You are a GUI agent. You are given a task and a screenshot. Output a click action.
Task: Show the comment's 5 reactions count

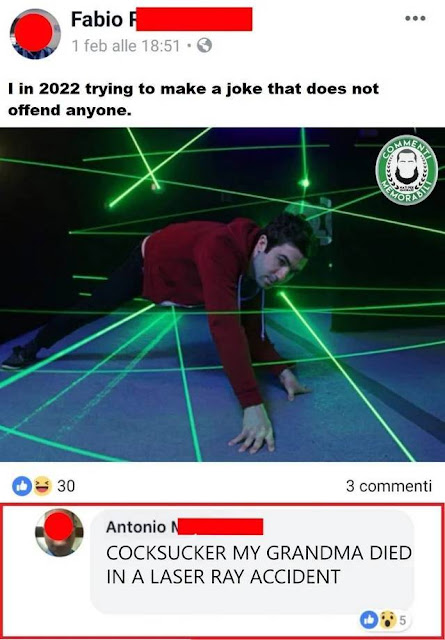click(x=402, y=620)
